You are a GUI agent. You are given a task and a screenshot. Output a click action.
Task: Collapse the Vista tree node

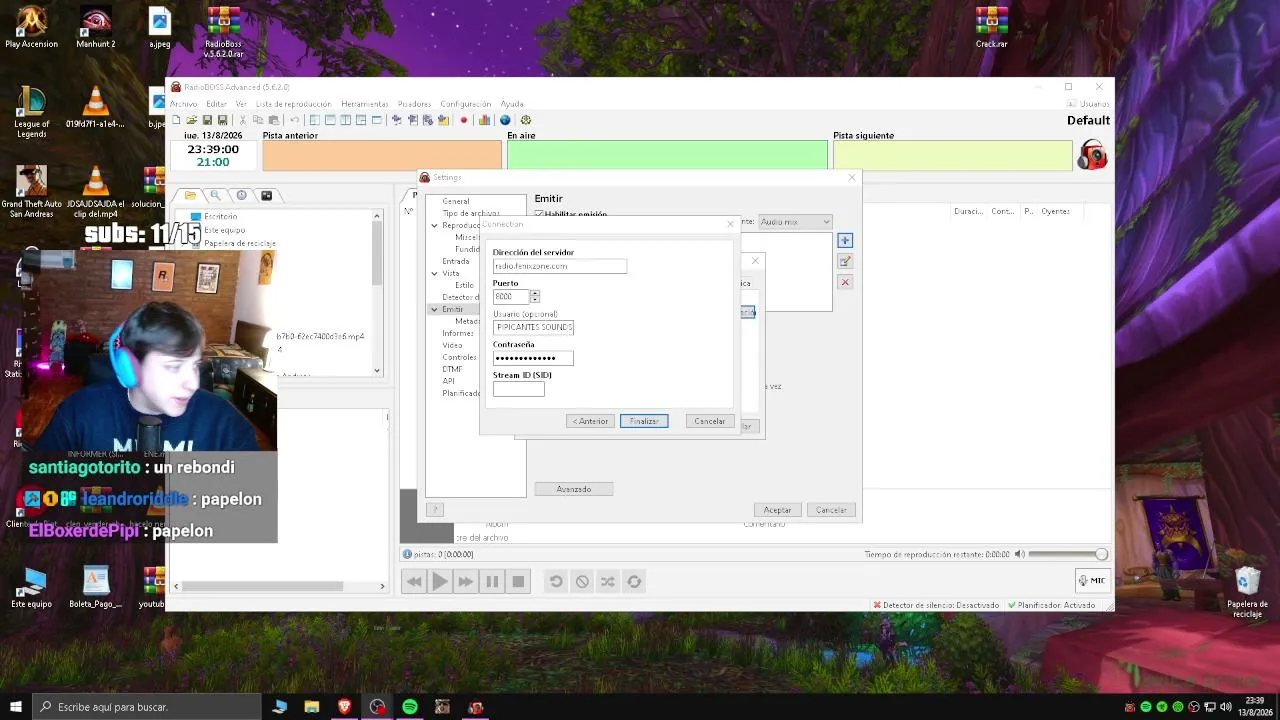click(435, 273)
